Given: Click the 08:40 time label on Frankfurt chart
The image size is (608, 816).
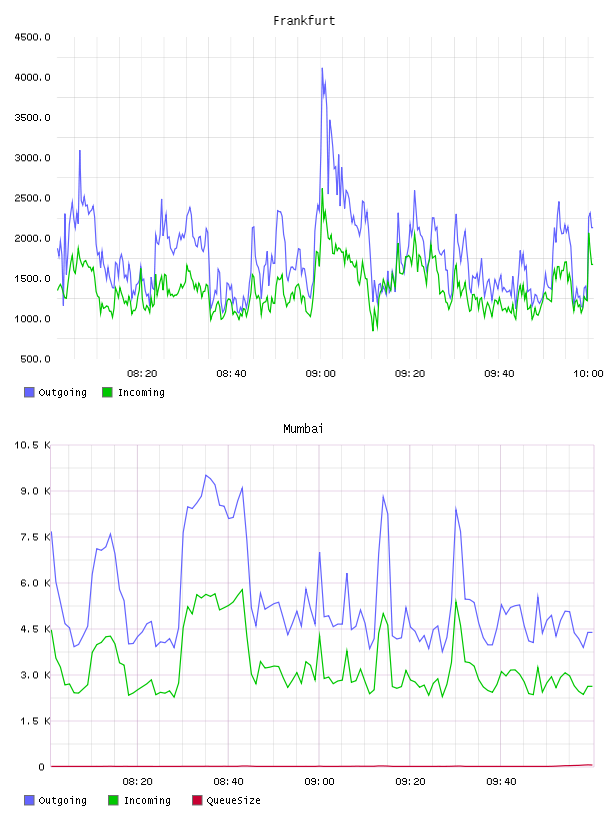Looking at the screenshot, I should (x=231, y=373).
